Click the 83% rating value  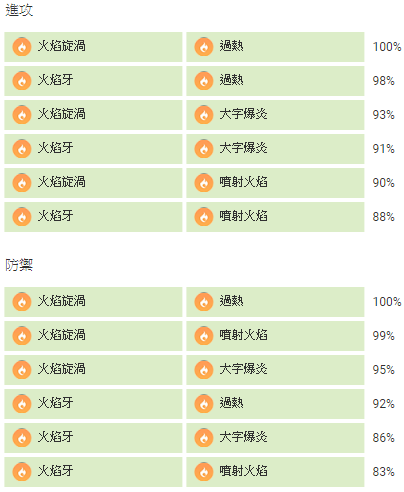click(383, 472)
